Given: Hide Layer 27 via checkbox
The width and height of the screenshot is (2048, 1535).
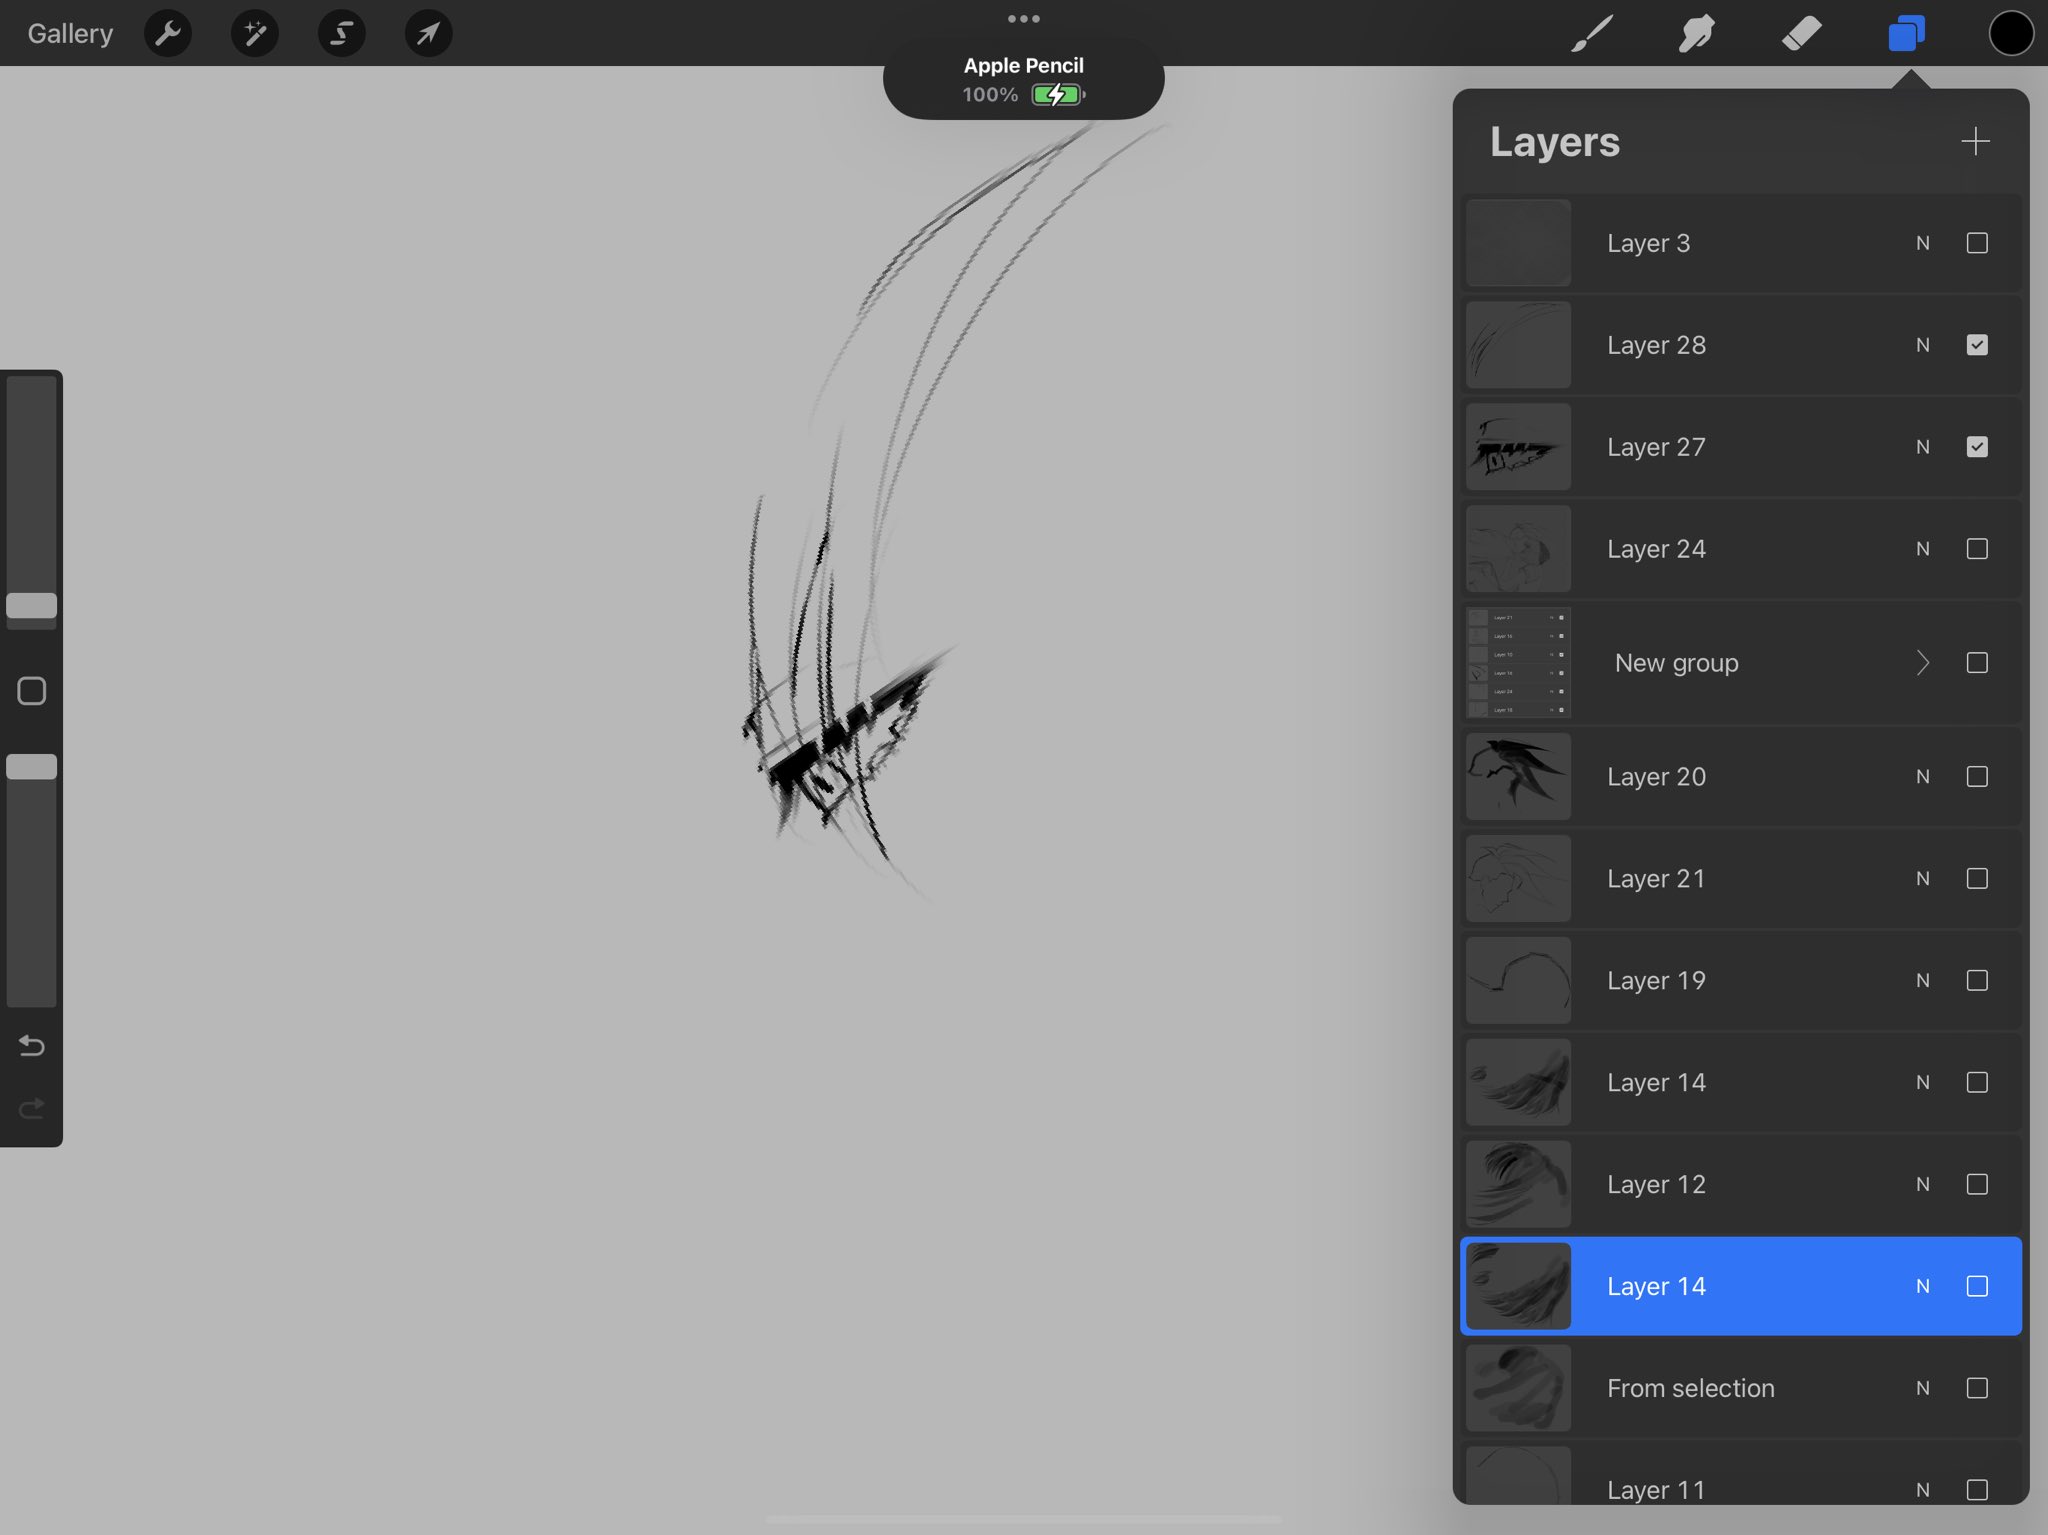Looking at the screenshot, I should pyautogui.click(x=1977, y=447).
